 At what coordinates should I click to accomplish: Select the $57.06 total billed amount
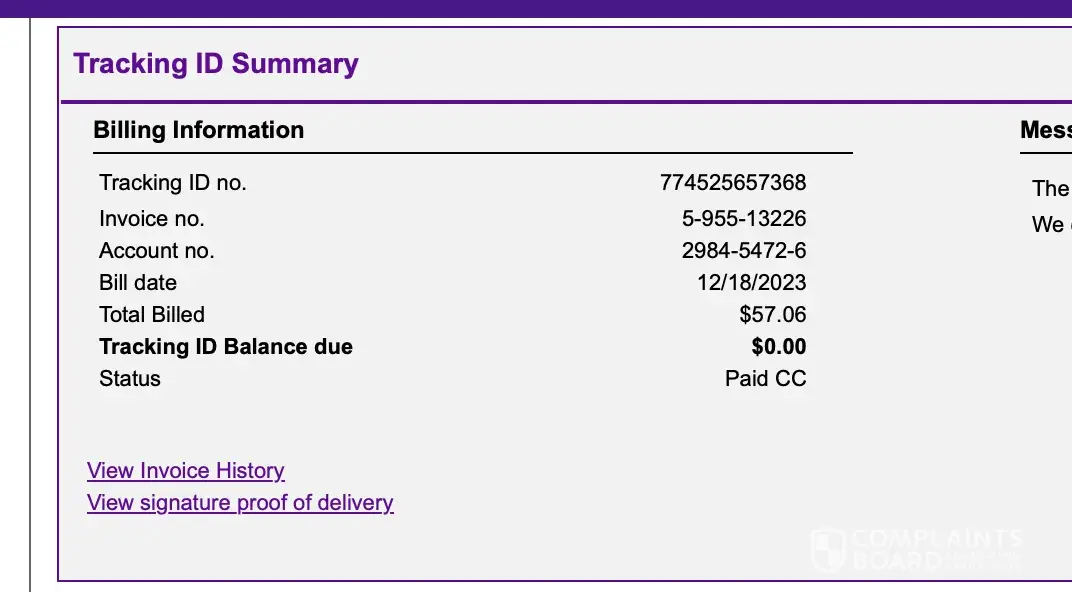(x=772, y=315)
